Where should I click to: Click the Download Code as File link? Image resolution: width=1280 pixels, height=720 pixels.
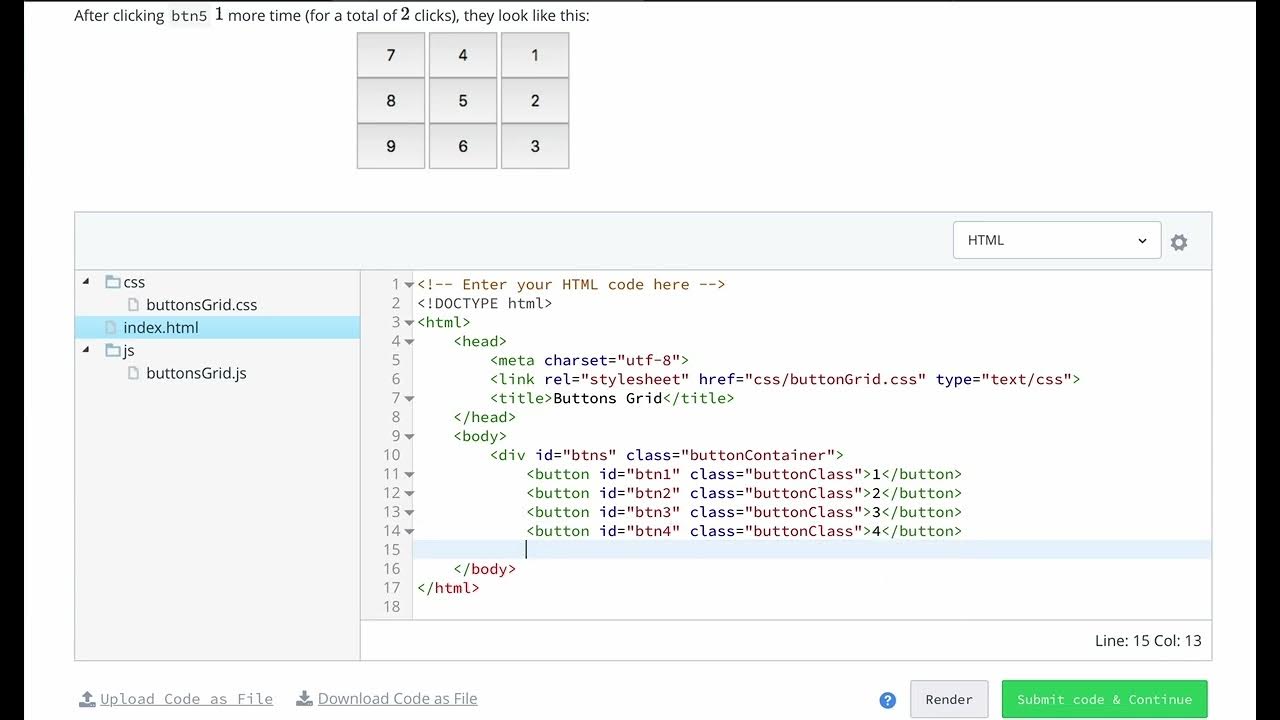pyautogui.click(x=397, y=699)
